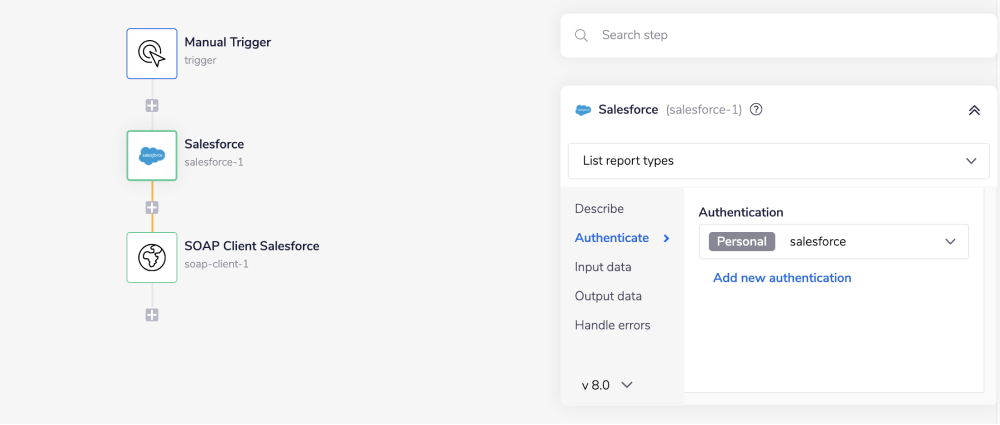Click Salesforce logo in properties panel header
The height and width of the screenshot is (425, 1000).
pos(583,110)
